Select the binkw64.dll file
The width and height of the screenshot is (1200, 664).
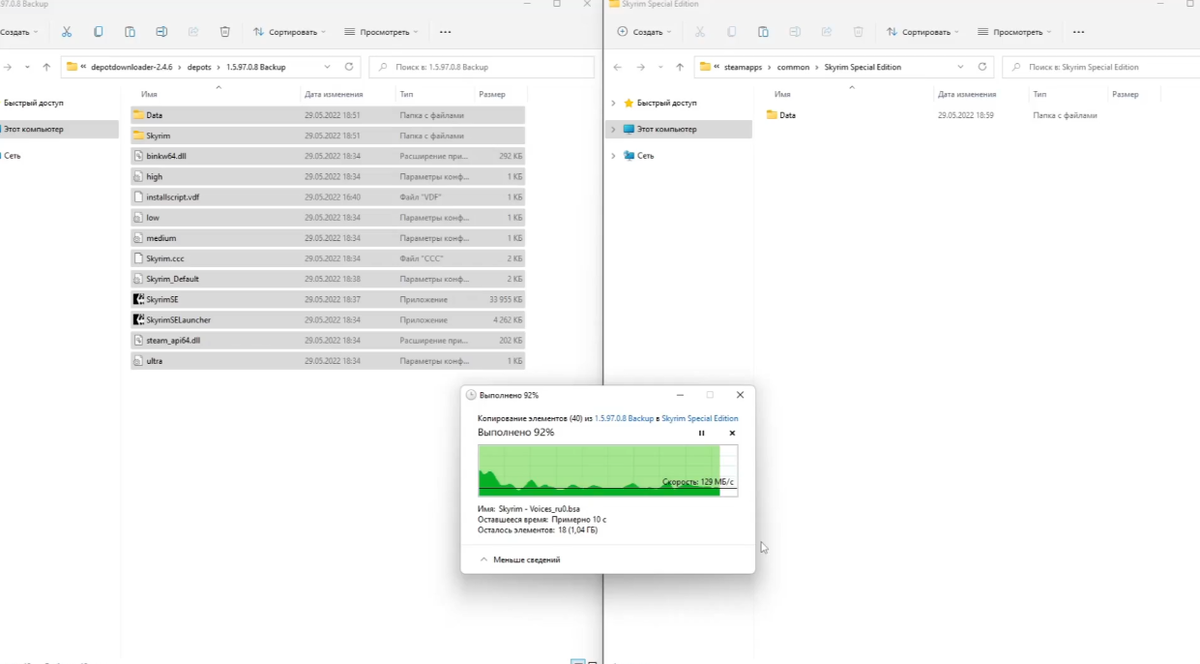tap(327, 156)
